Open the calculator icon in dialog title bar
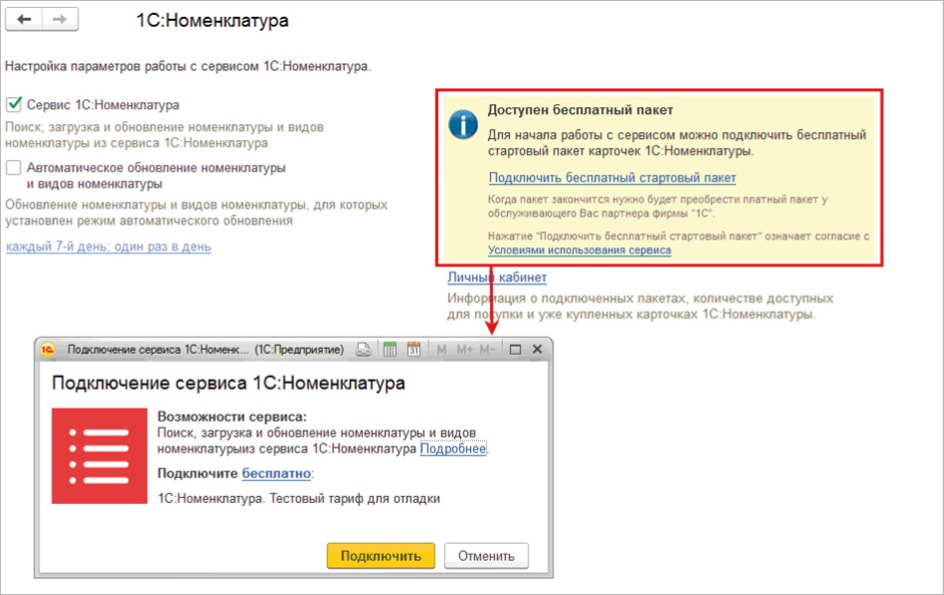This screenshot has width=944, height=595. pyautogui.click(x=390, y=350)
